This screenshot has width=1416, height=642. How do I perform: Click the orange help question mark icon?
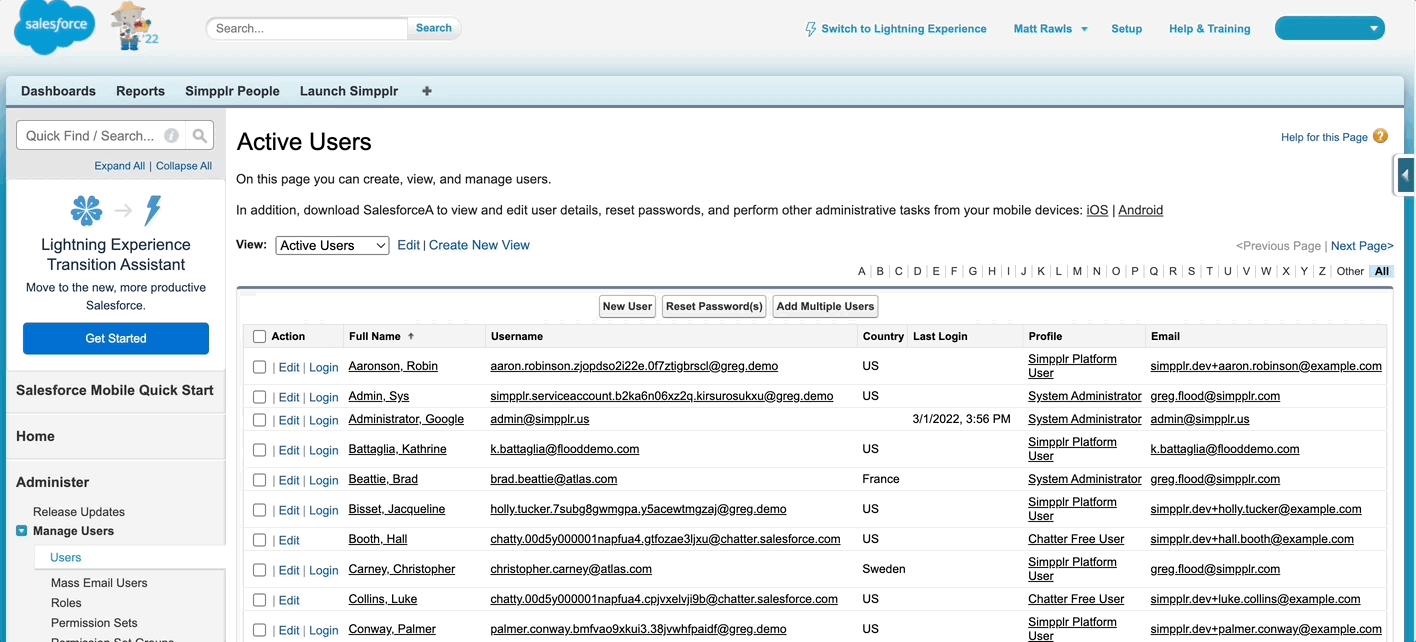point(1380,136)
